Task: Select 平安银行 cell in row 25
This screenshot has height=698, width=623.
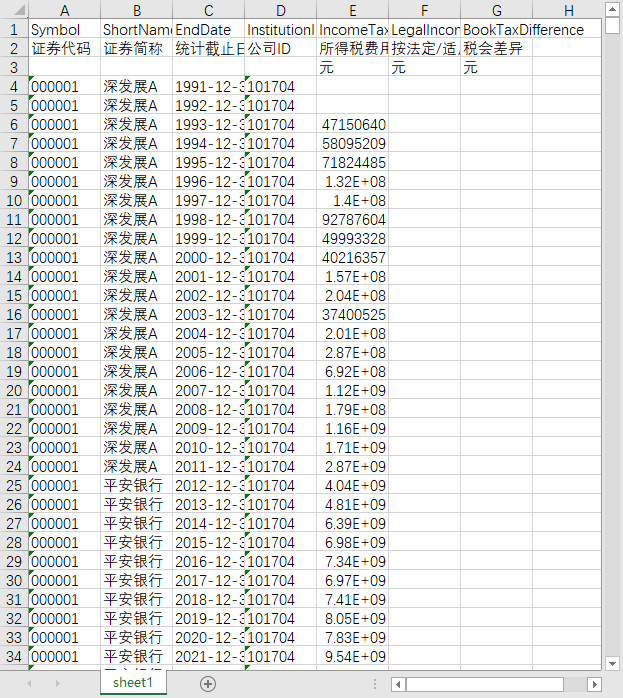Action: click(x=137, y=485)
